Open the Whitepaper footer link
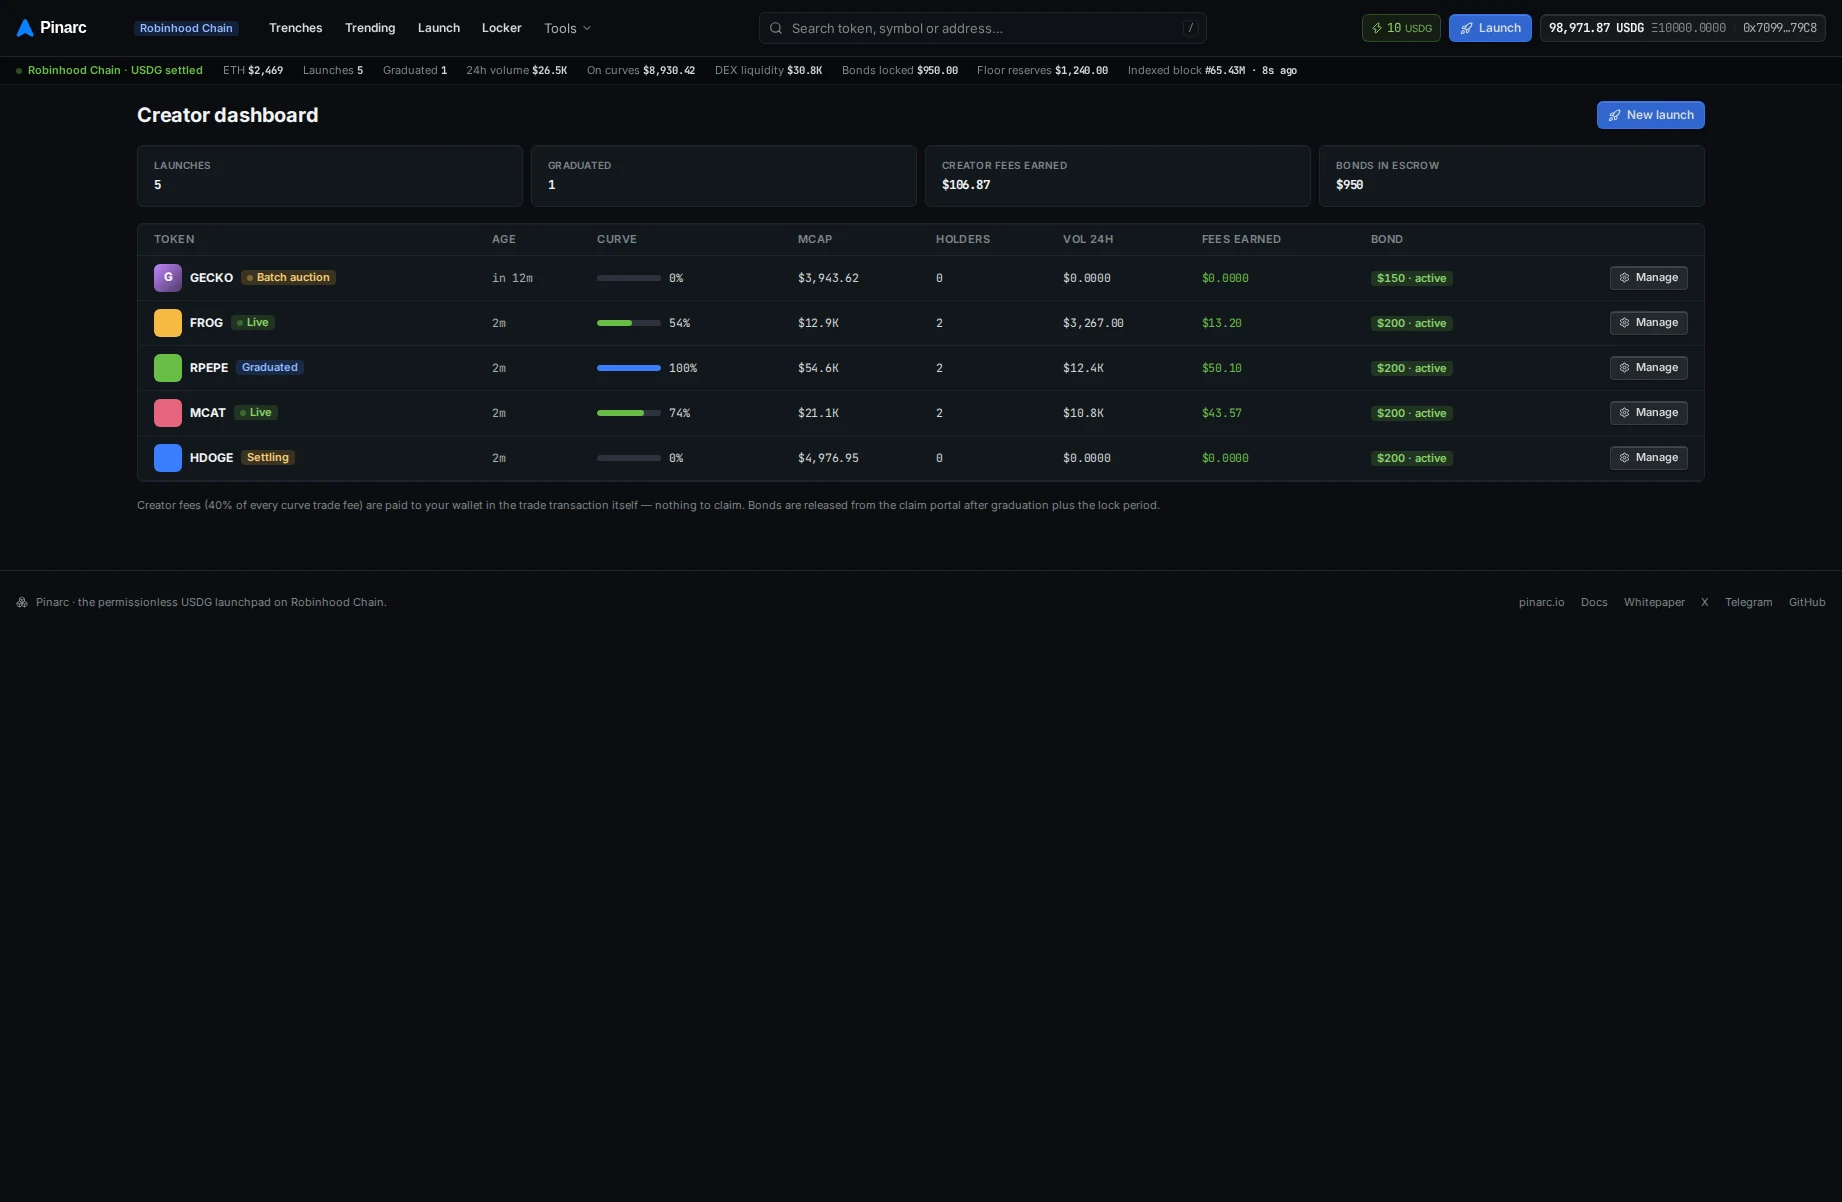1842x1202 pixels. pos(1654,602)
